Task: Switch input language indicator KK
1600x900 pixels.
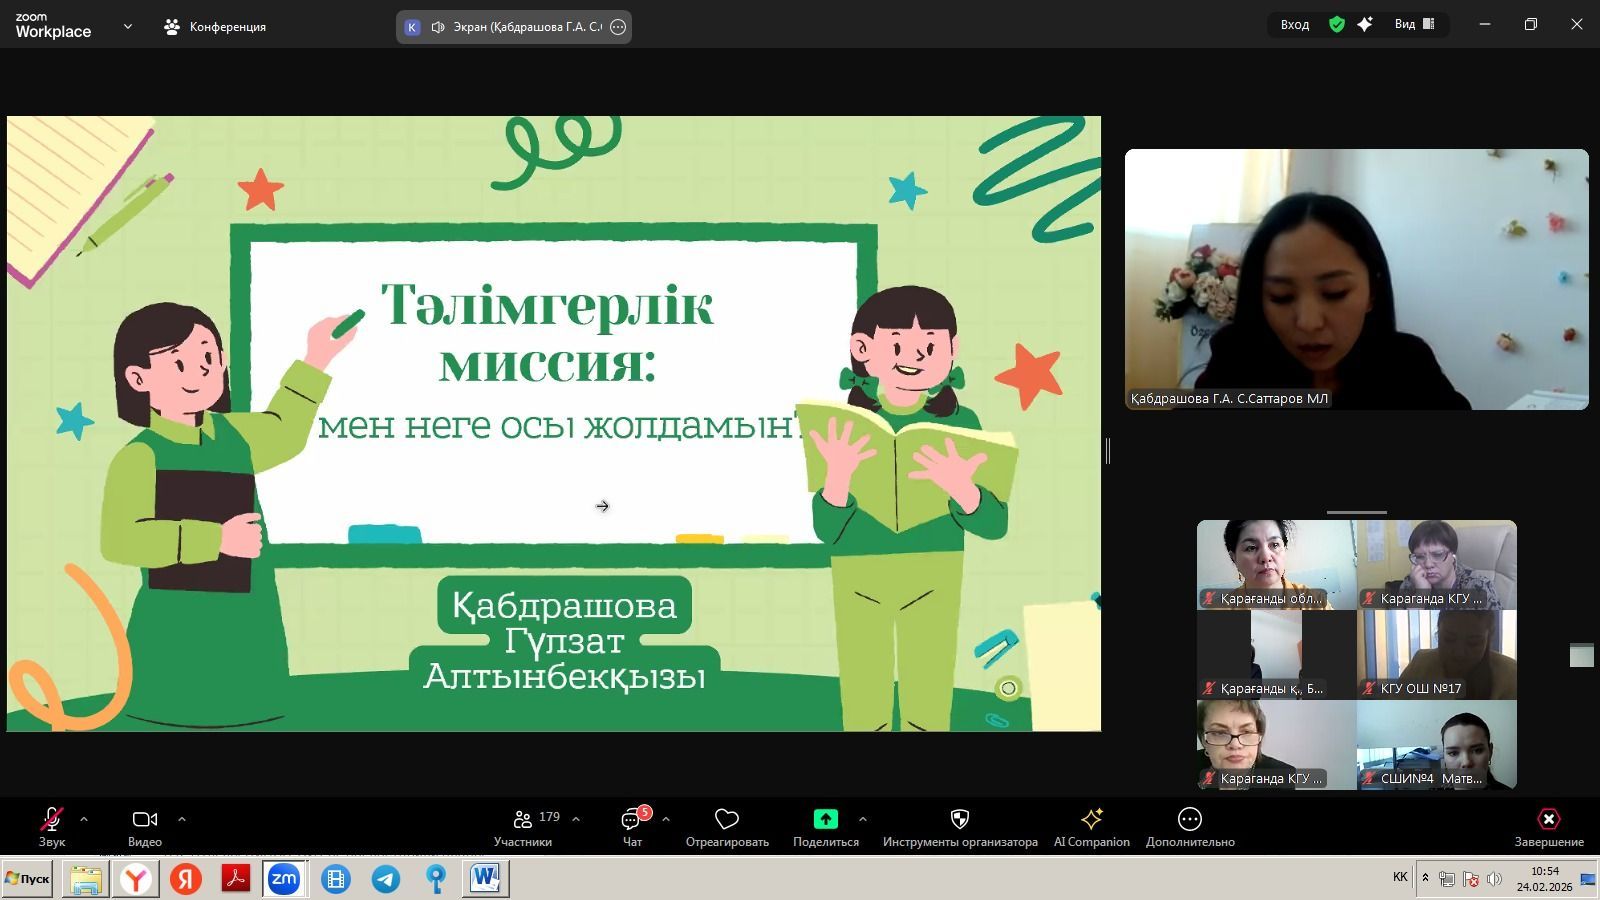Action: 1400,877
